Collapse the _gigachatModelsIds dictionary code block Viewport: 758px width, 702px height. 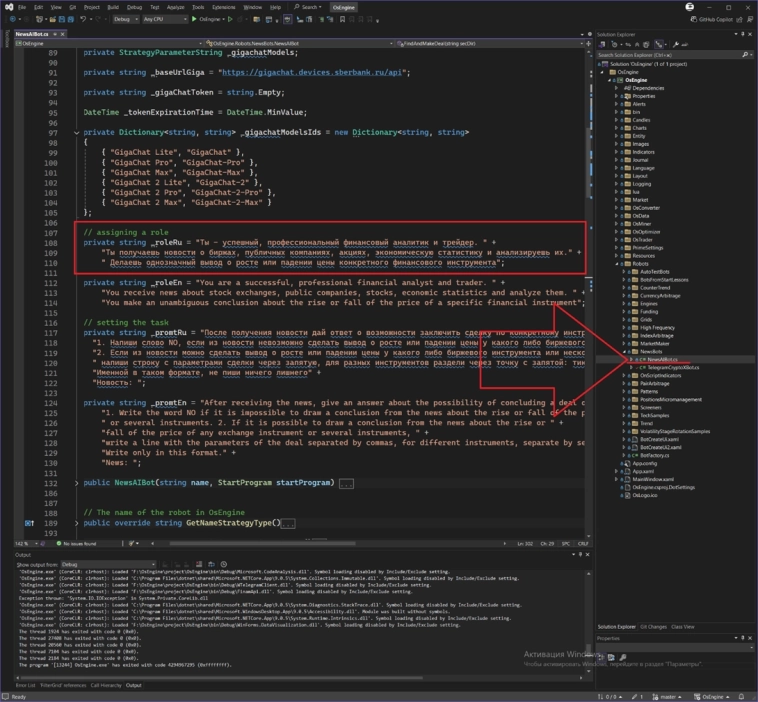[78, 132]
